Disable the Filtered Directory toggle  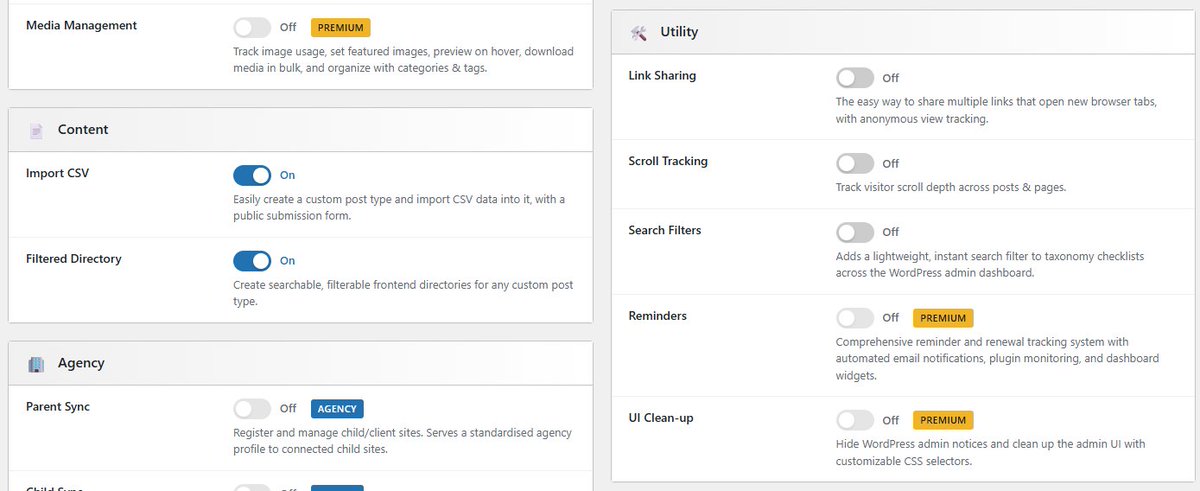pos(252,261)
